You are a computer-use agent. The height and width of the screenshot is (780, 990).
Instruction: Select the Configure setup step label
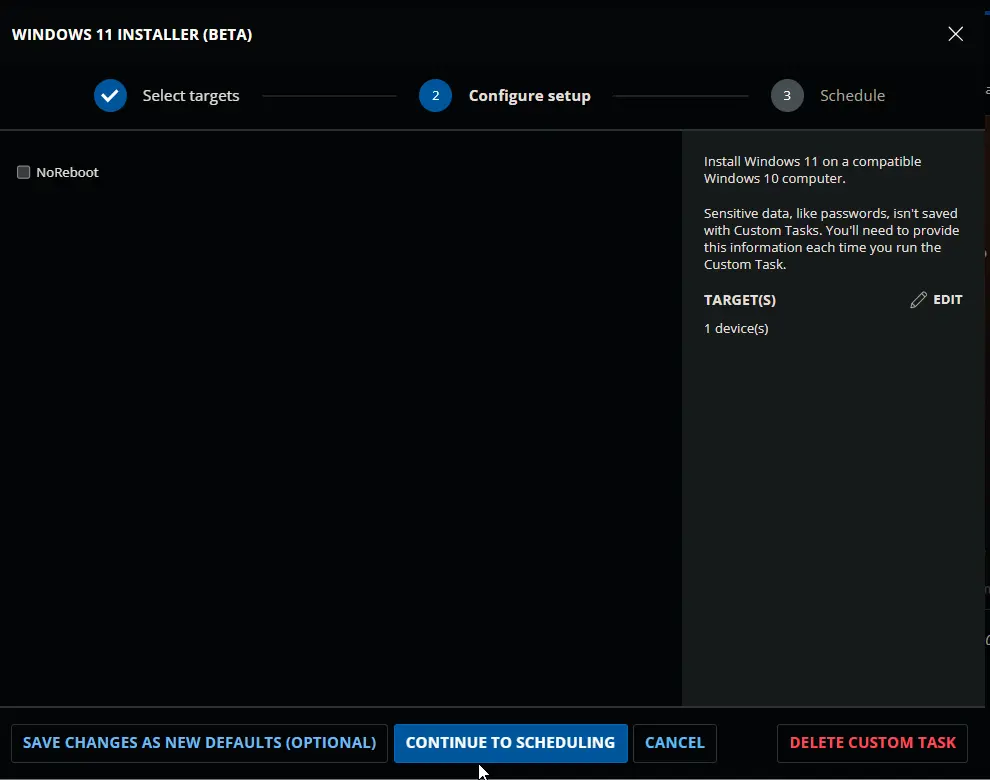530,95
